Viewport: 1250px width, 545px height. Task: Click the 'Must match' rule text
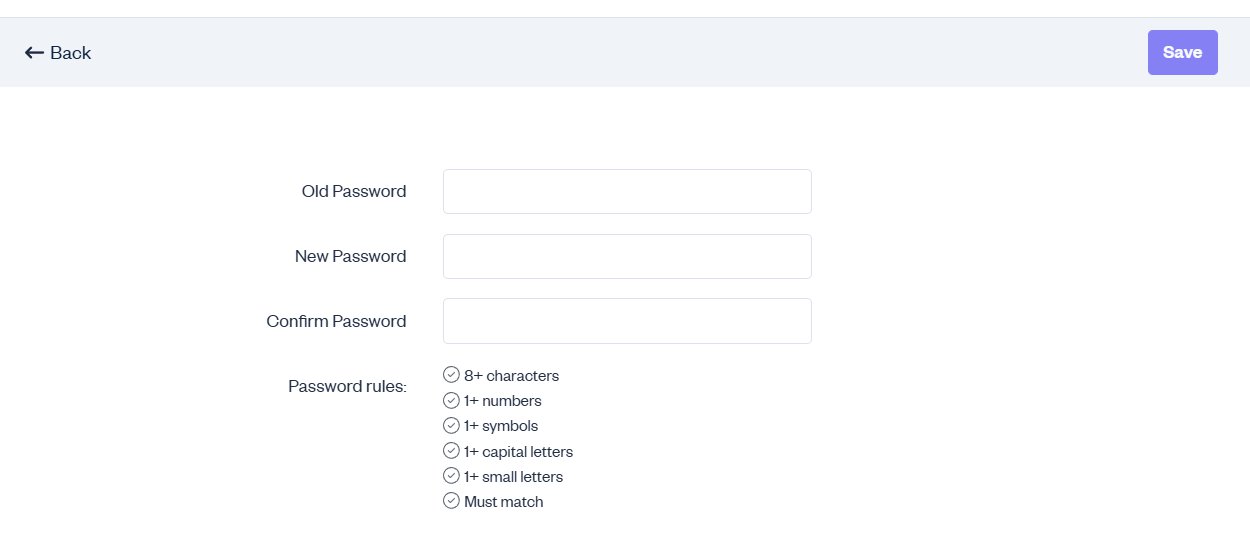point(503,502)
